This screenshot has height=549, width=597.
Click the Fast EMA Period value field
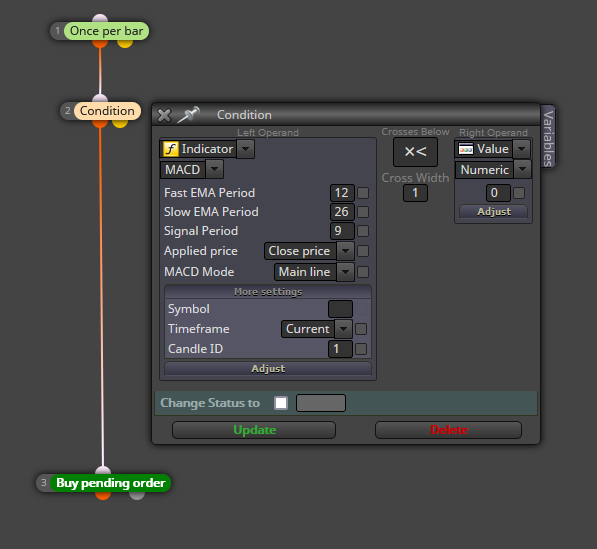point(342,193)
